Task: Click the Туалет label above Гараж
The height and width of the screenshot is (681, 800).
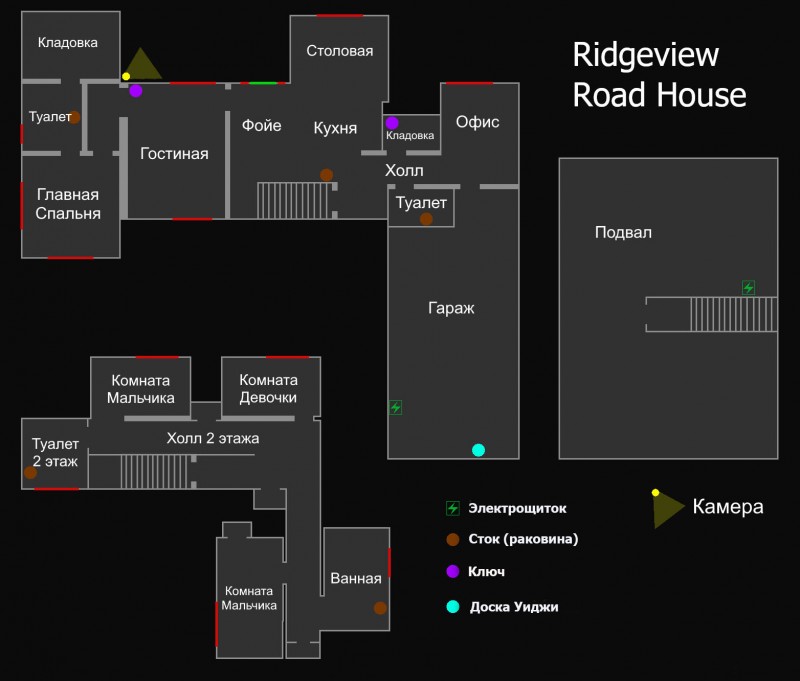Action: pyautogui.click(x=421, y=203)
